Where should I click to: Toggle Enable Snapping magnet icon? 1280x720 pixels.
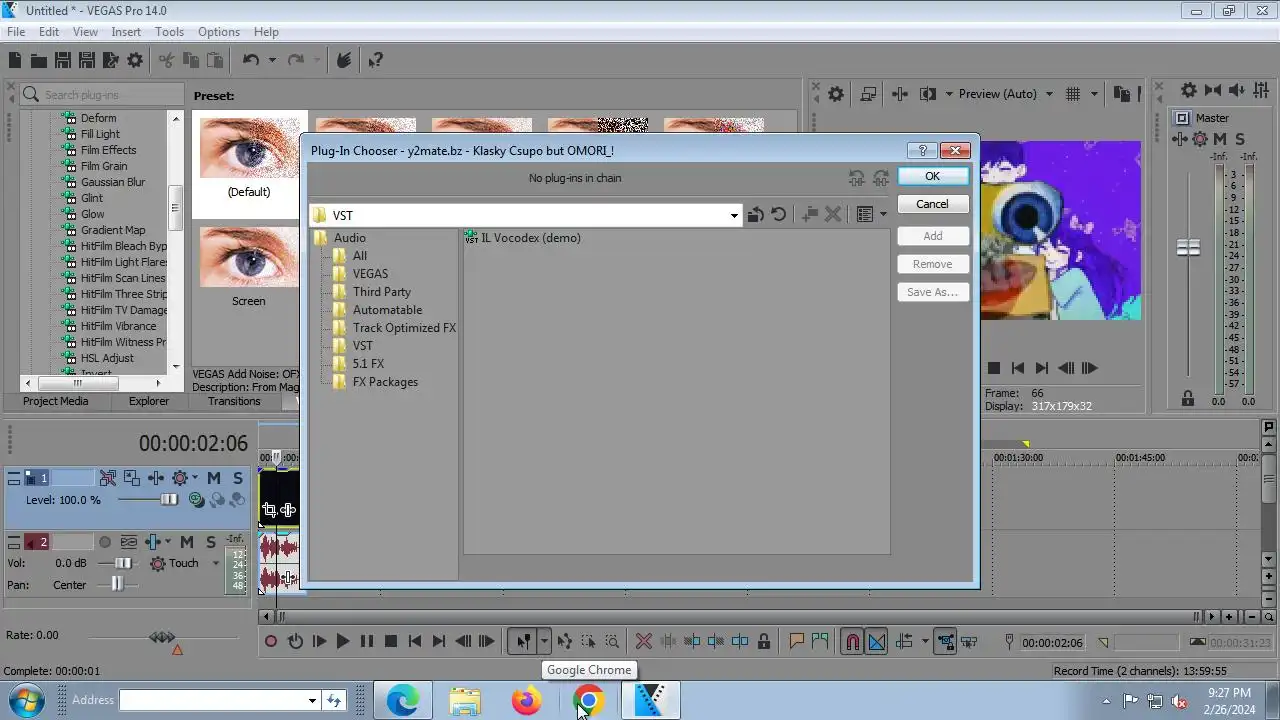point(852,642)
